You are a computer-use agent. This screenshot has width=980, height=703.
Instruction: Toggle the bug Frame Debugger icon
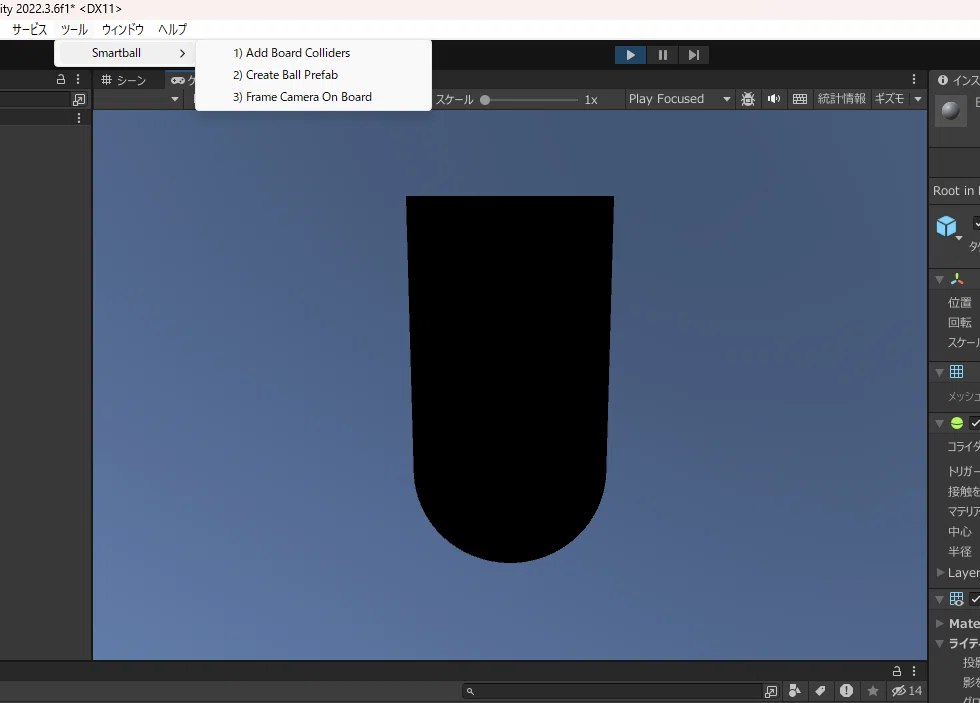point(748,99)
